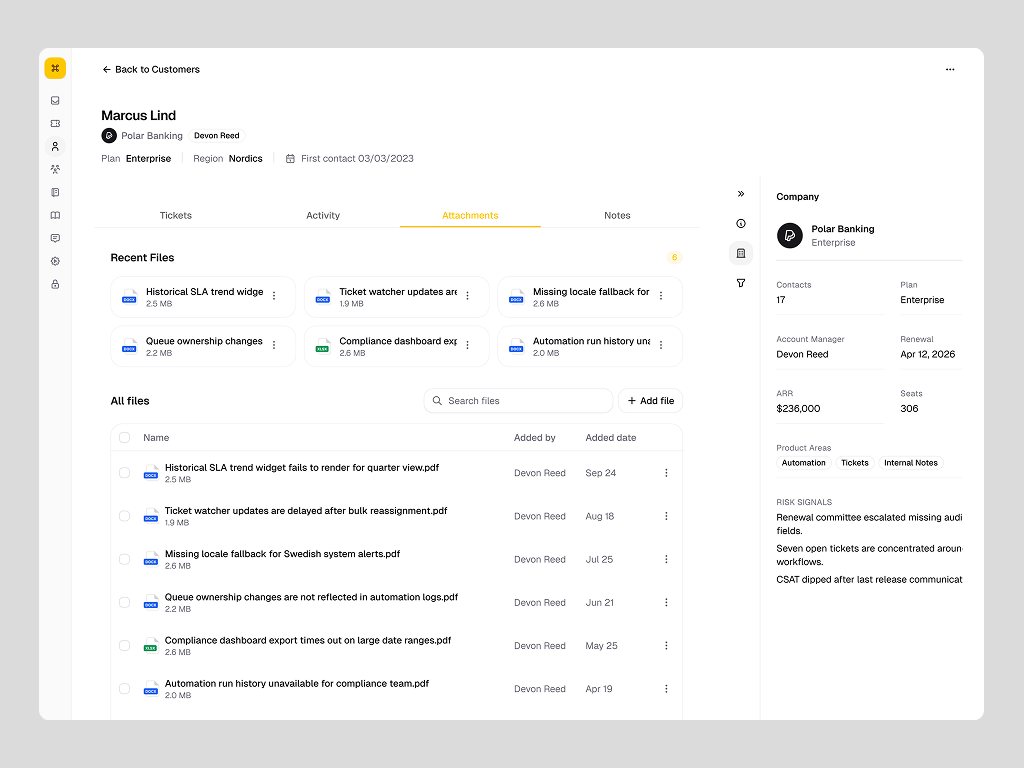Click the Renewal date Apr 12, 2026
Image resolution: width=1024 pixels, height=768 pixels.
927,355
